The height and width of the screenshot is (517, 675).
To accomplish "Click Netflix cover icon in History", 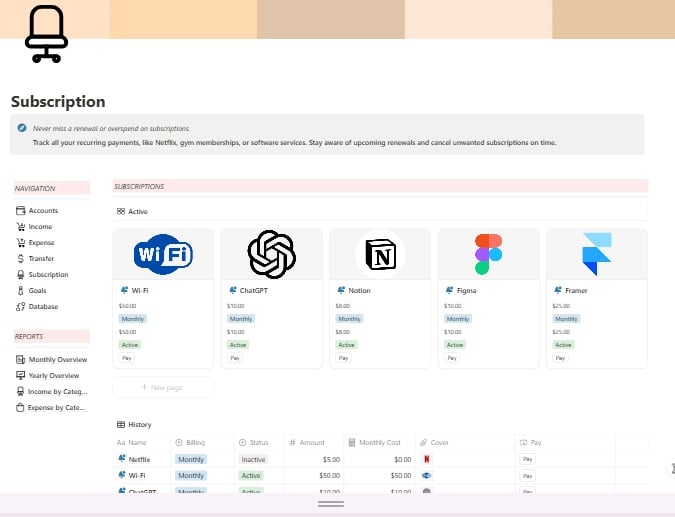I will coord(426,459).
